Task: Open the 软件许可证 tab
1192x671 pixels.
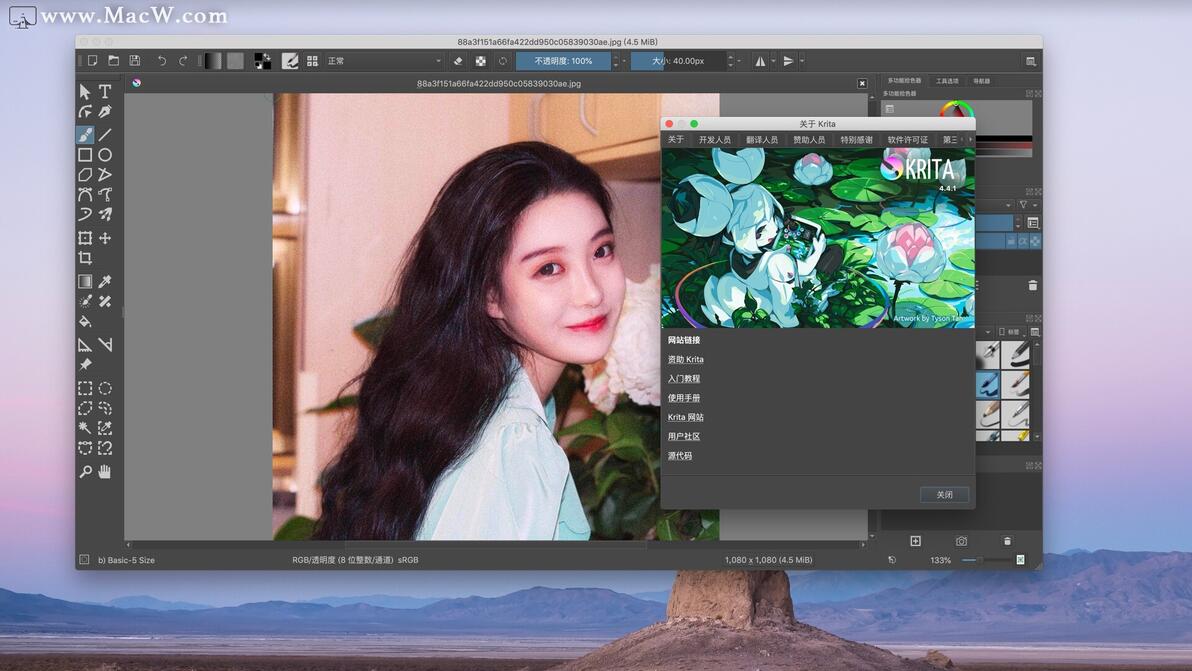Action: click(908, 140)
